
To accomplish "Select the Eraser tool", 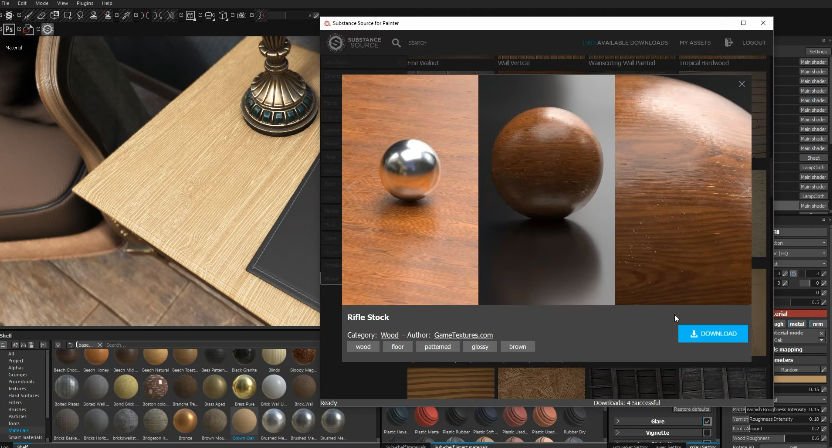I will click(41, 15).
